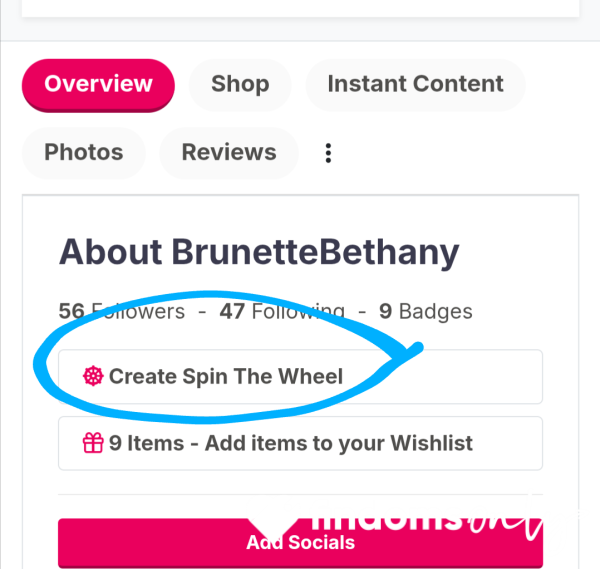Open the Reviews tab

coord(229,153)
